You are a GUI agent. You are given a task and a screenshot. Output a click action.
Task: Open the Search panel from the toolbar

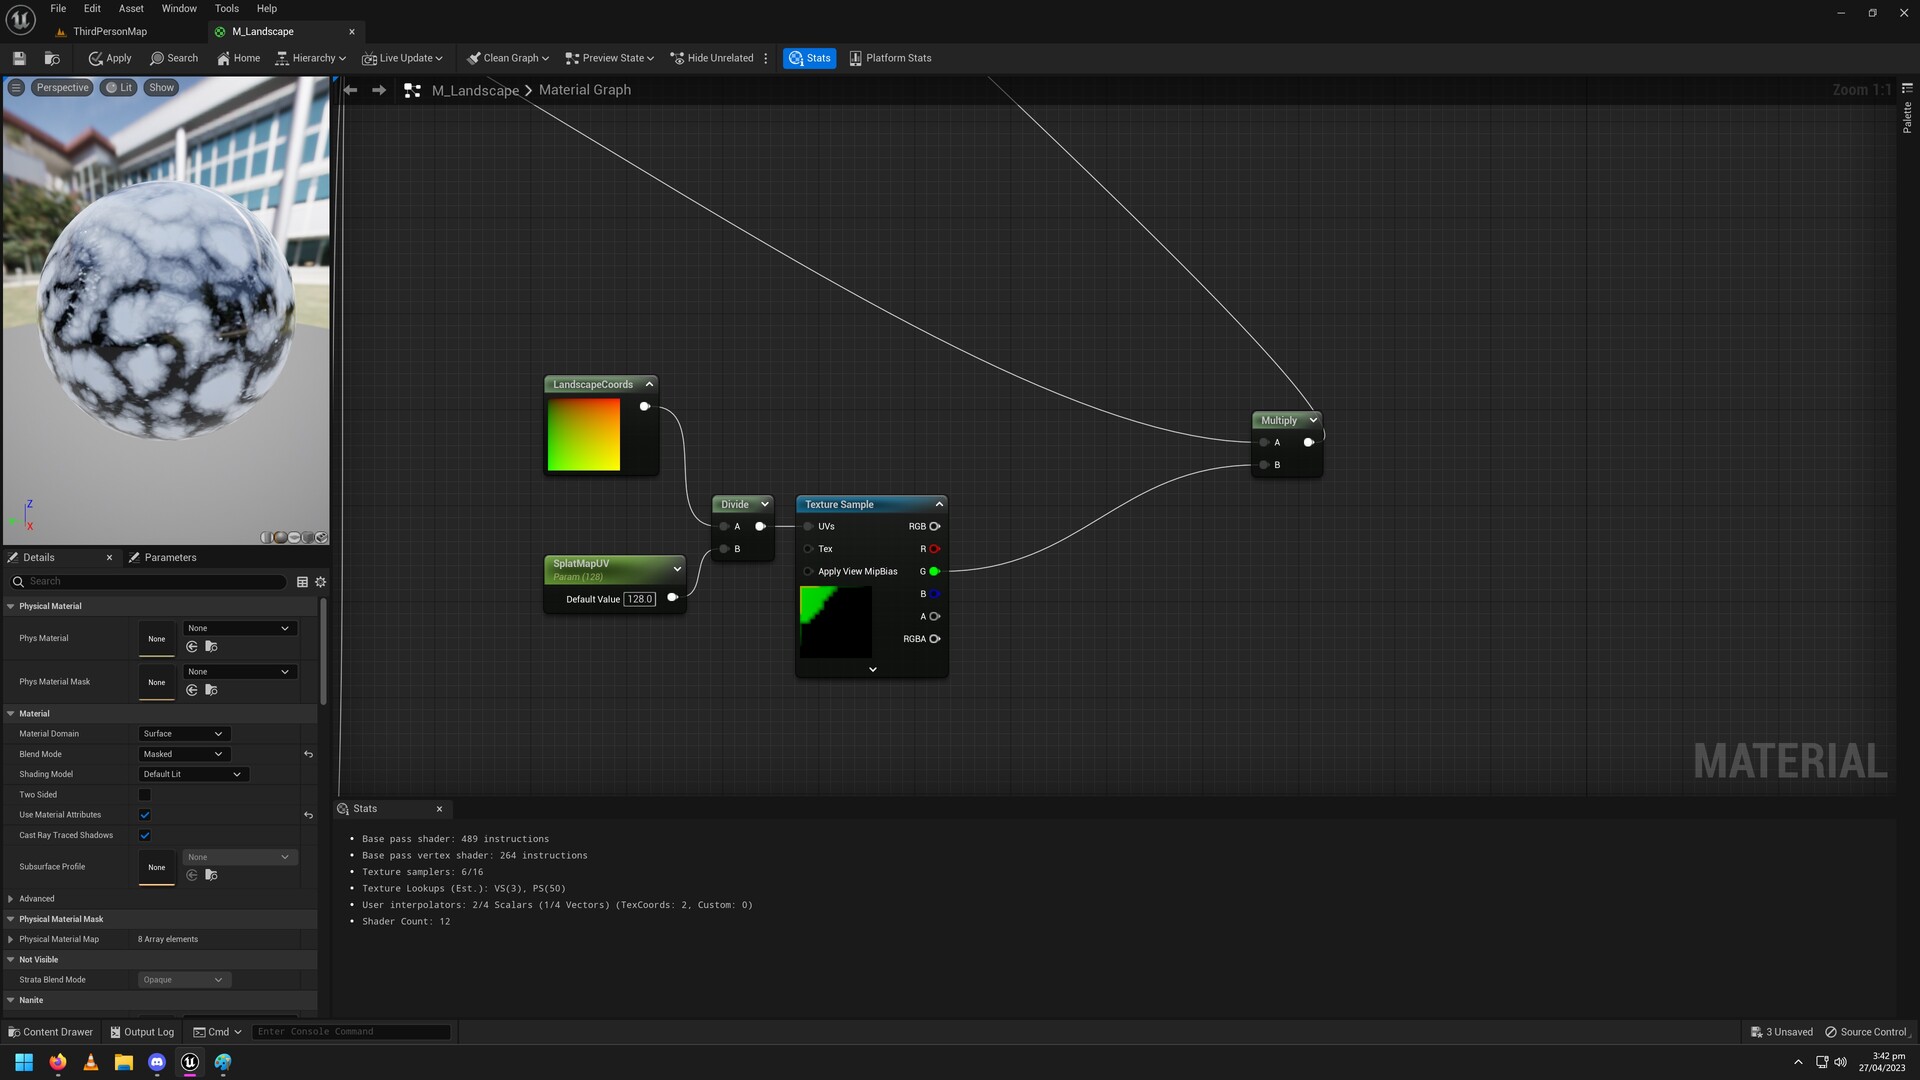click(174, 57)
